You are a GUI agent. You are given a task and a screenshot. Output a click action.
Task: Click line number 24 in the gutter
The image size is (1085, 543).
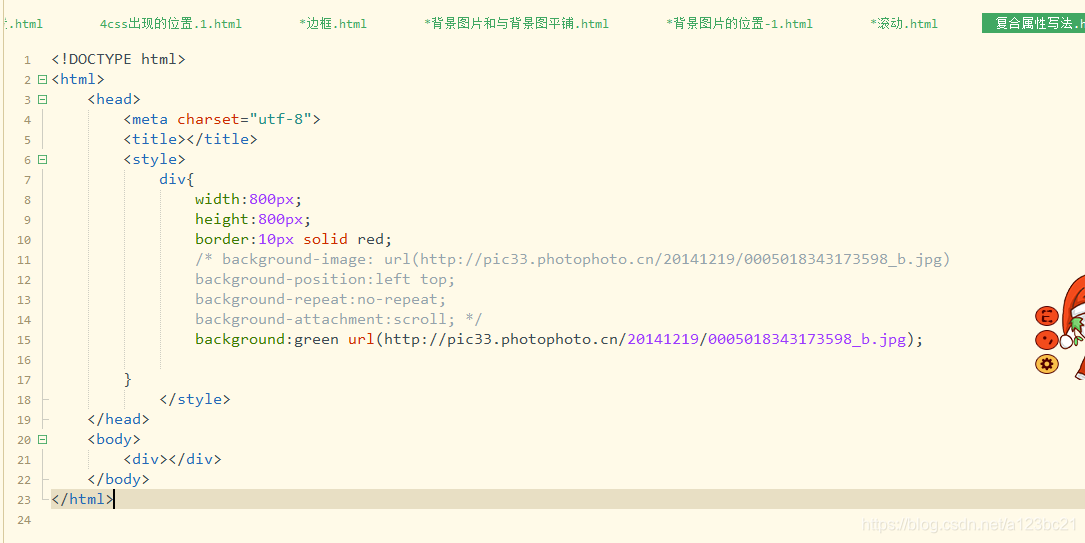[24, 519]
